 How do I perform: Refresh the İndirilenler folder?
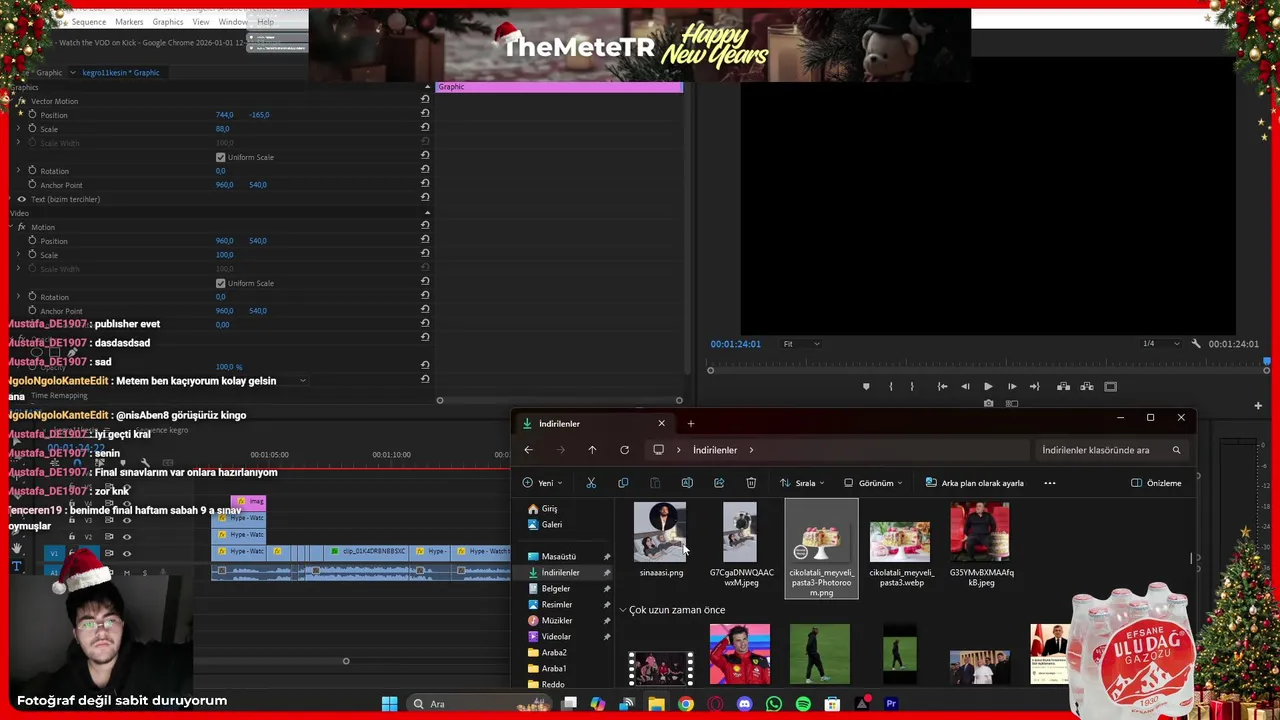pos(624,450)
